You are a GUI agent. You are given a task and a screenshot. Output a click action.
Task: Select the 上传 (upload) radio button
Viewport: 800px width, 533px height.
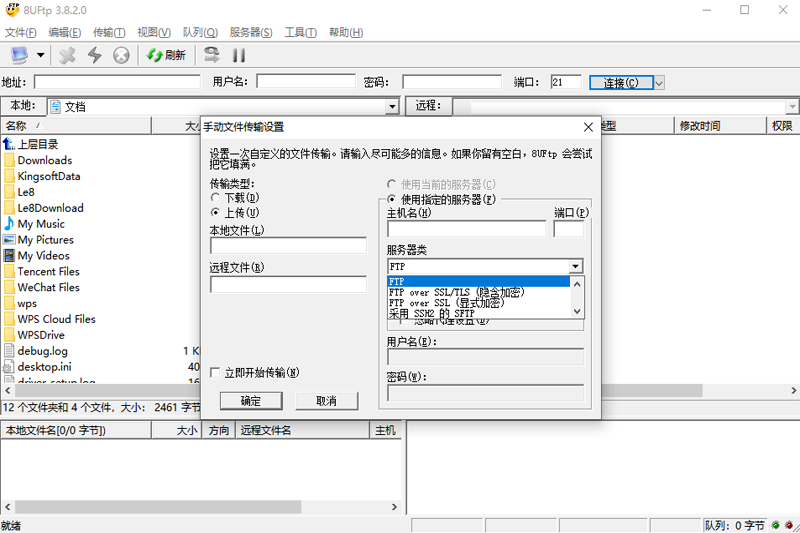click(x=215, y=212)
